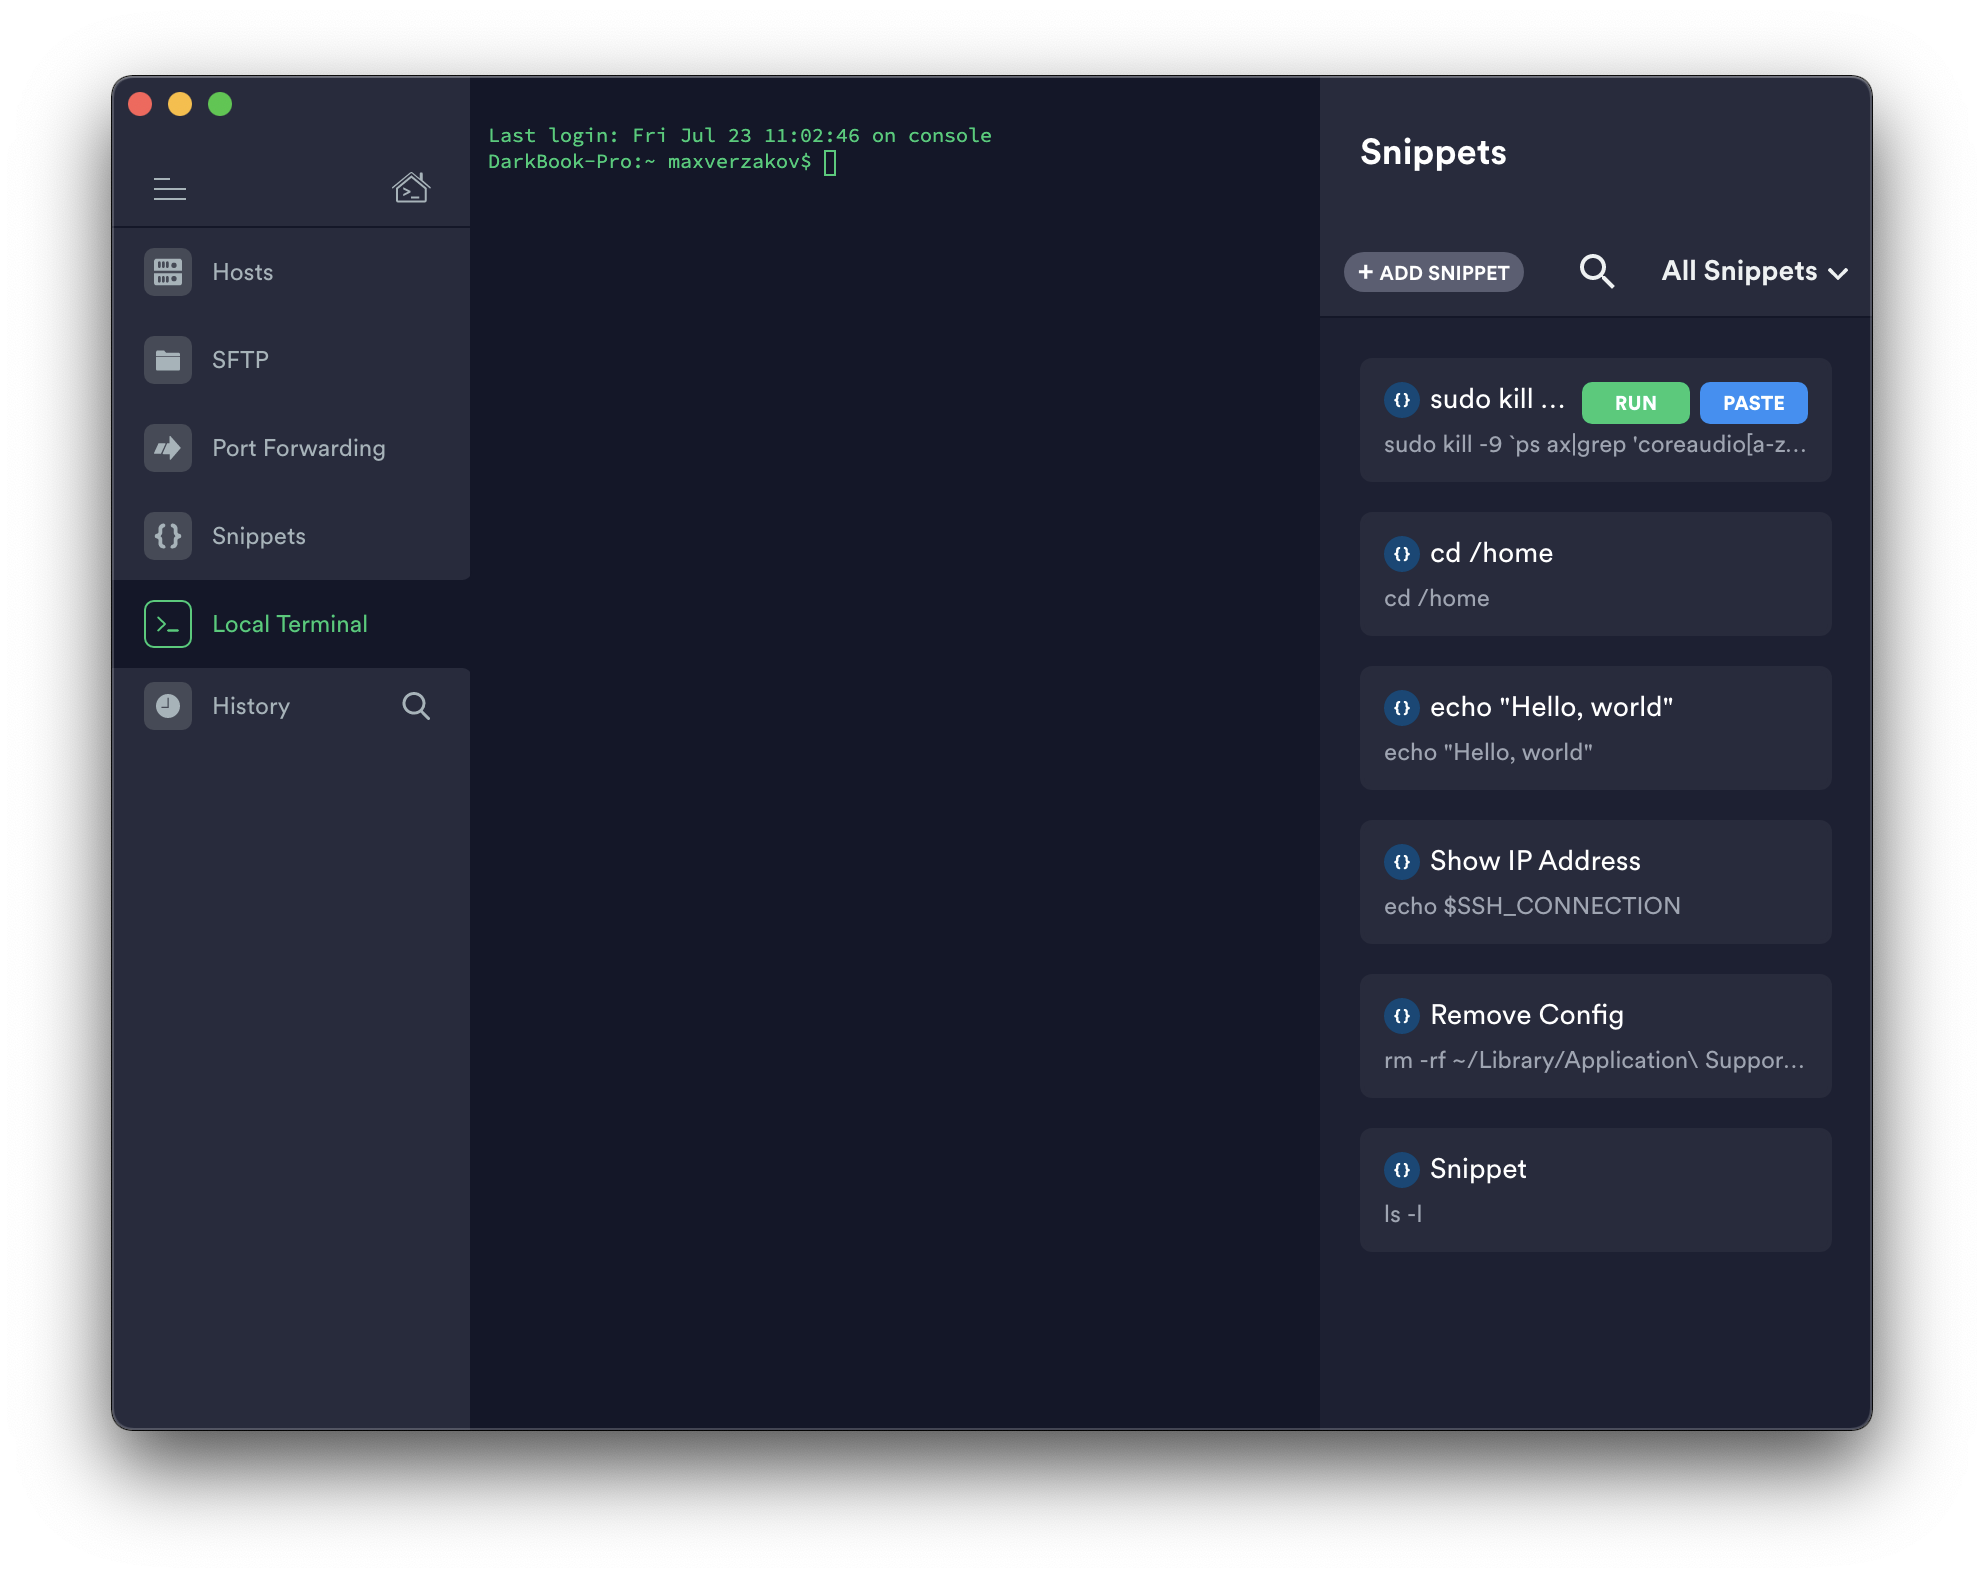Click the Add Snippet button

1433,271
